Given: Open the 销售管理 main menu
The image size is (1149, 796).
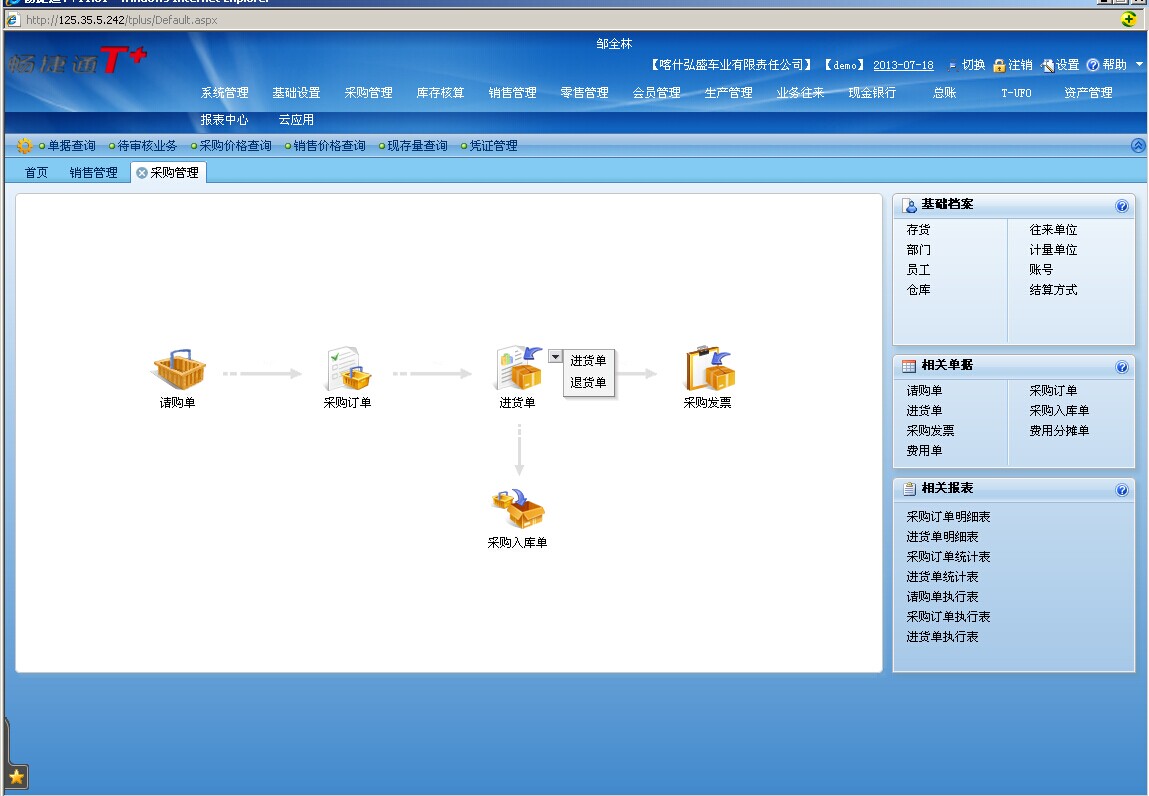Looking at the screenshot, I should click(513, 93).
